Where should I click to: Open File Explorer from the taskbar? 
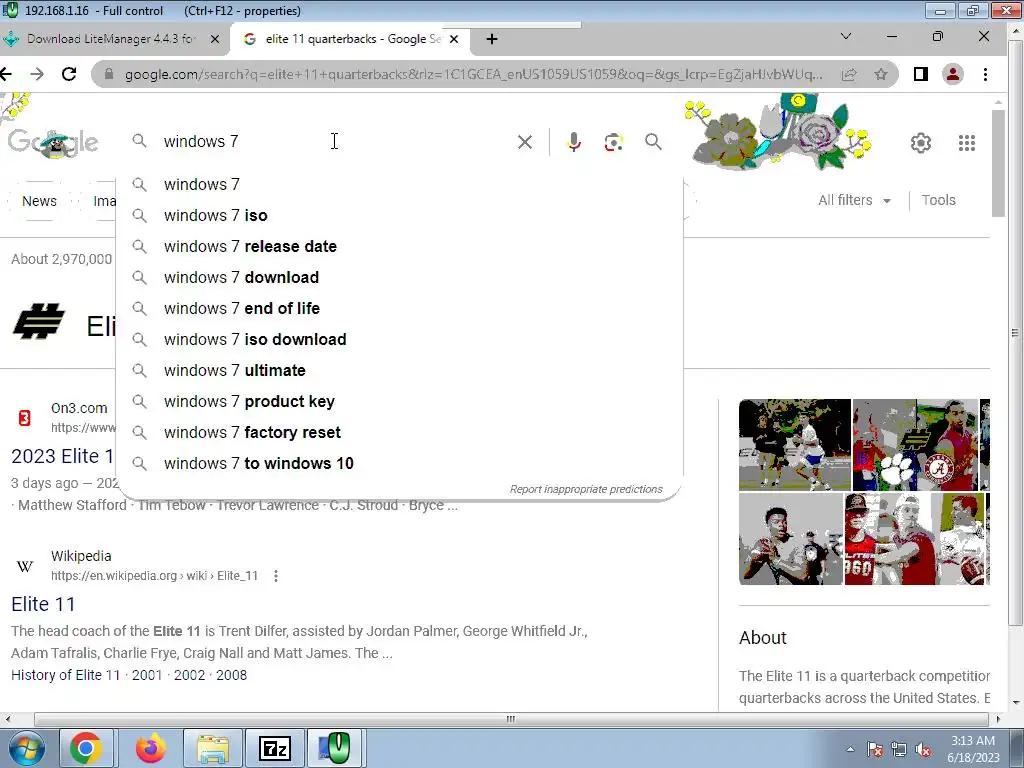(213, 748)
